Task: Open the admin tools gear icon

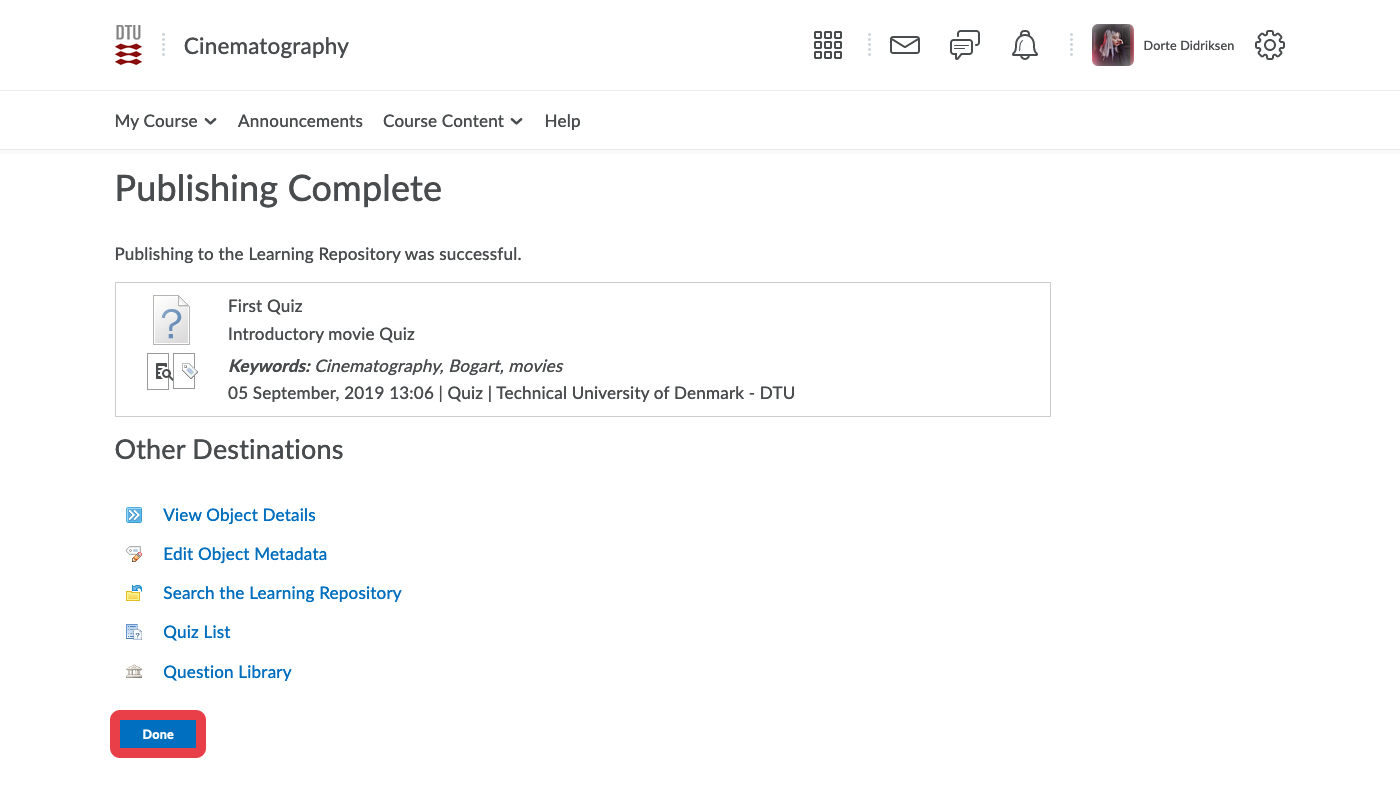Action: coord(1269,45)
